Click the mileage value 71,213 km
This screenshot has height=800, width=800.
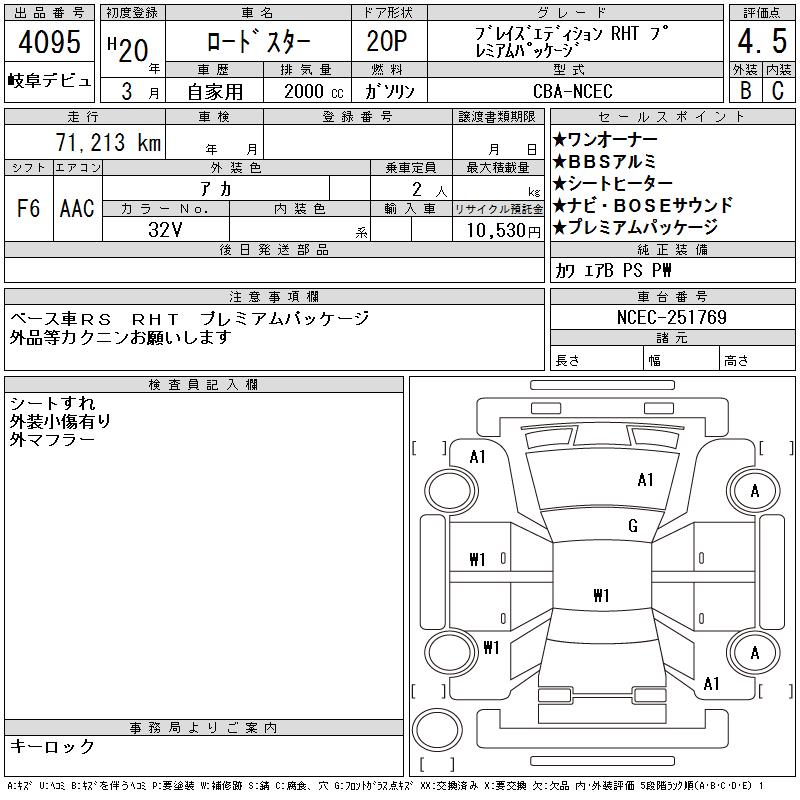108,142
